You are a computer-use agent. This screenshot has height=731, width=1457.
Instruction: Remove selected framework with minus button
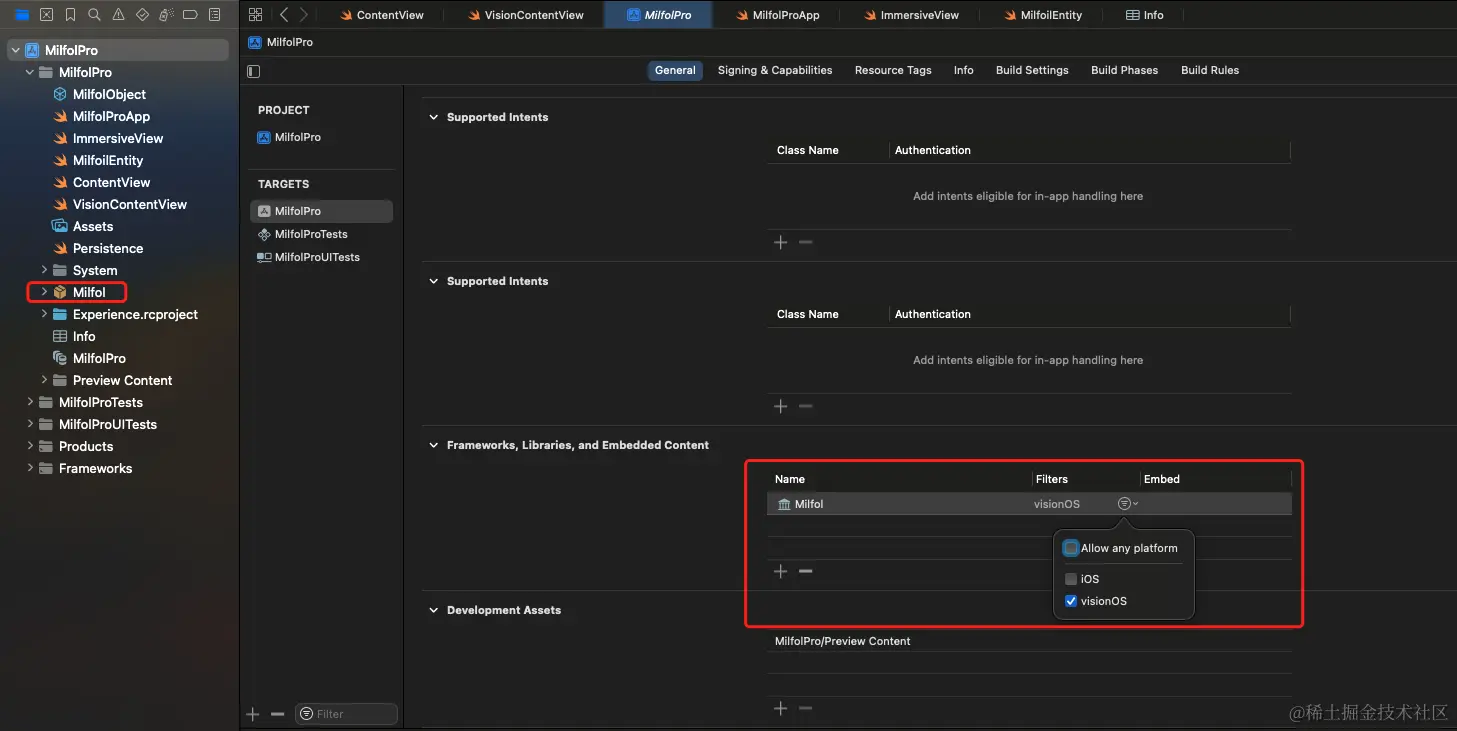pyautogui.click(x=805, y=571)
